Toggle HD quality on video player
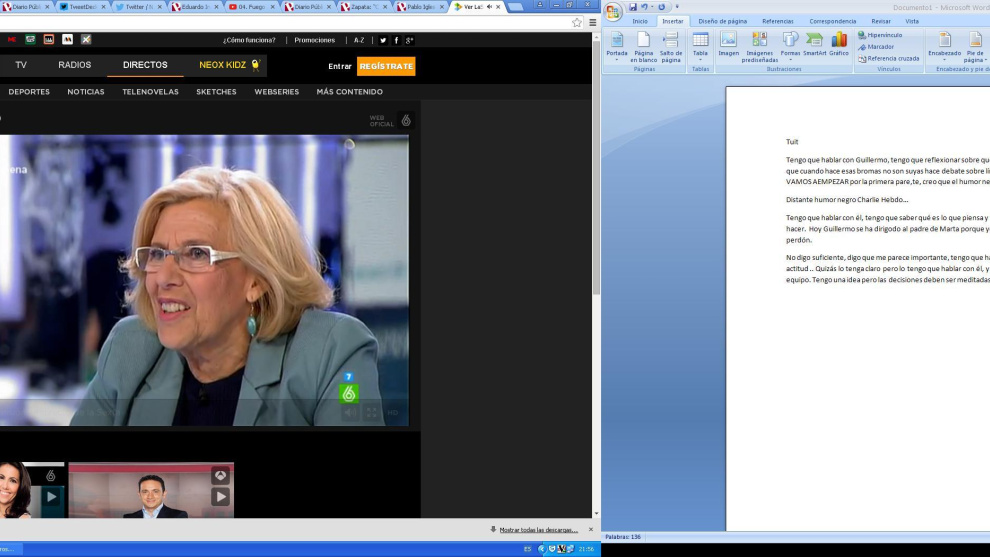990x557 pixels. tap(393, 412)
